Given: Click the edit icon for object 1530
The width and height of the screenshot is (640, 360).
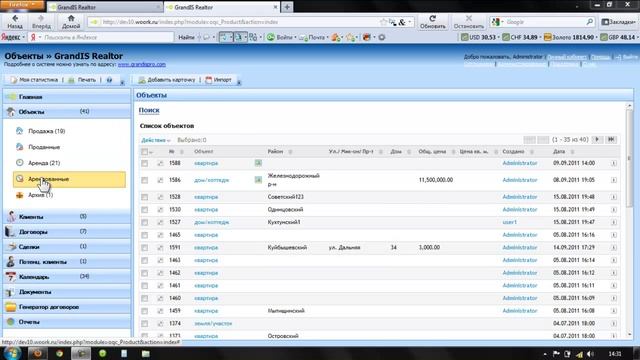Looking at the screenshot, I should coord(160,210).
